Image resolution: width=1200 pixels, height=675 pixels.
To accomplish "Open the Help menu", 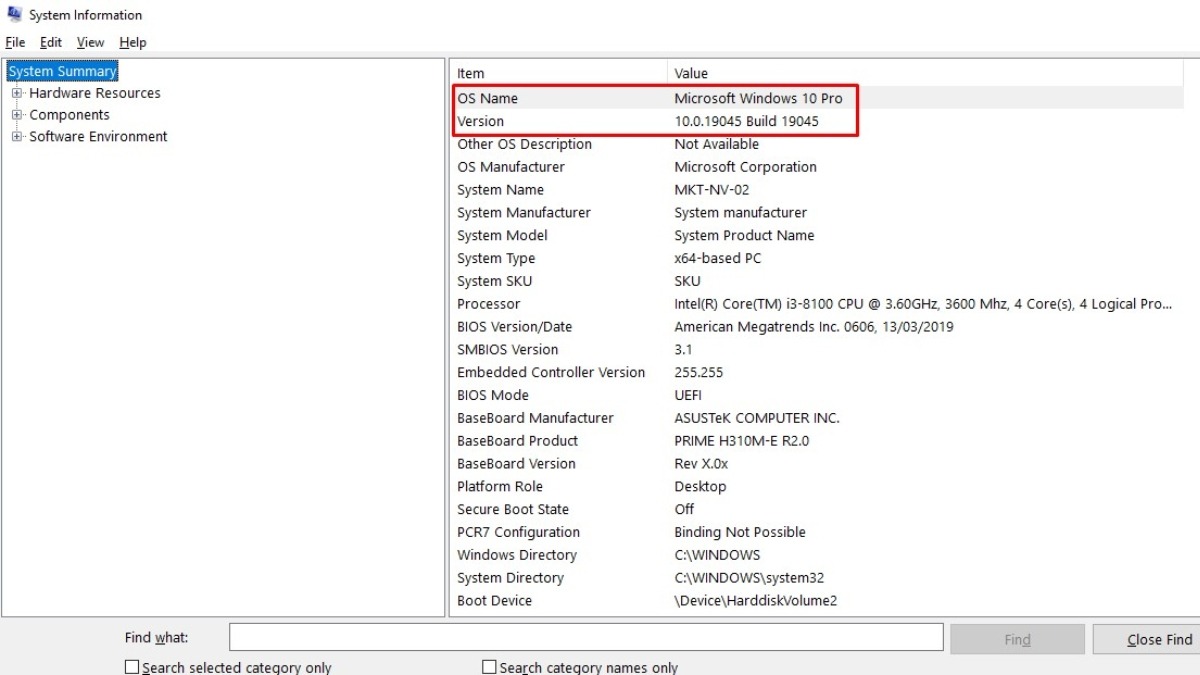I will (133, 42).
